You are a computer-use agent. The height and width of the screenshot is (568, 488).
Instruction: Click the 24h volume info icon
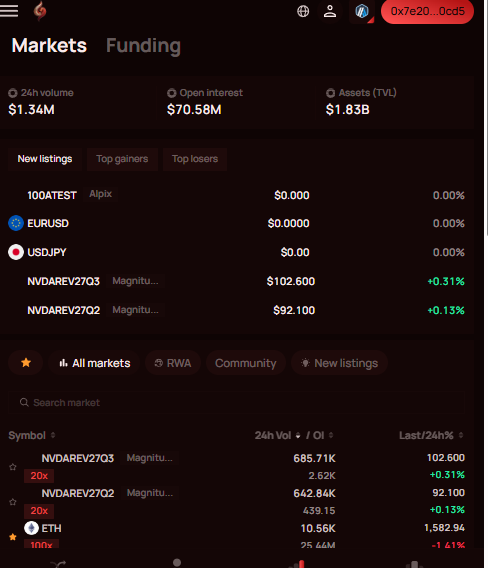tap(13, 93)
